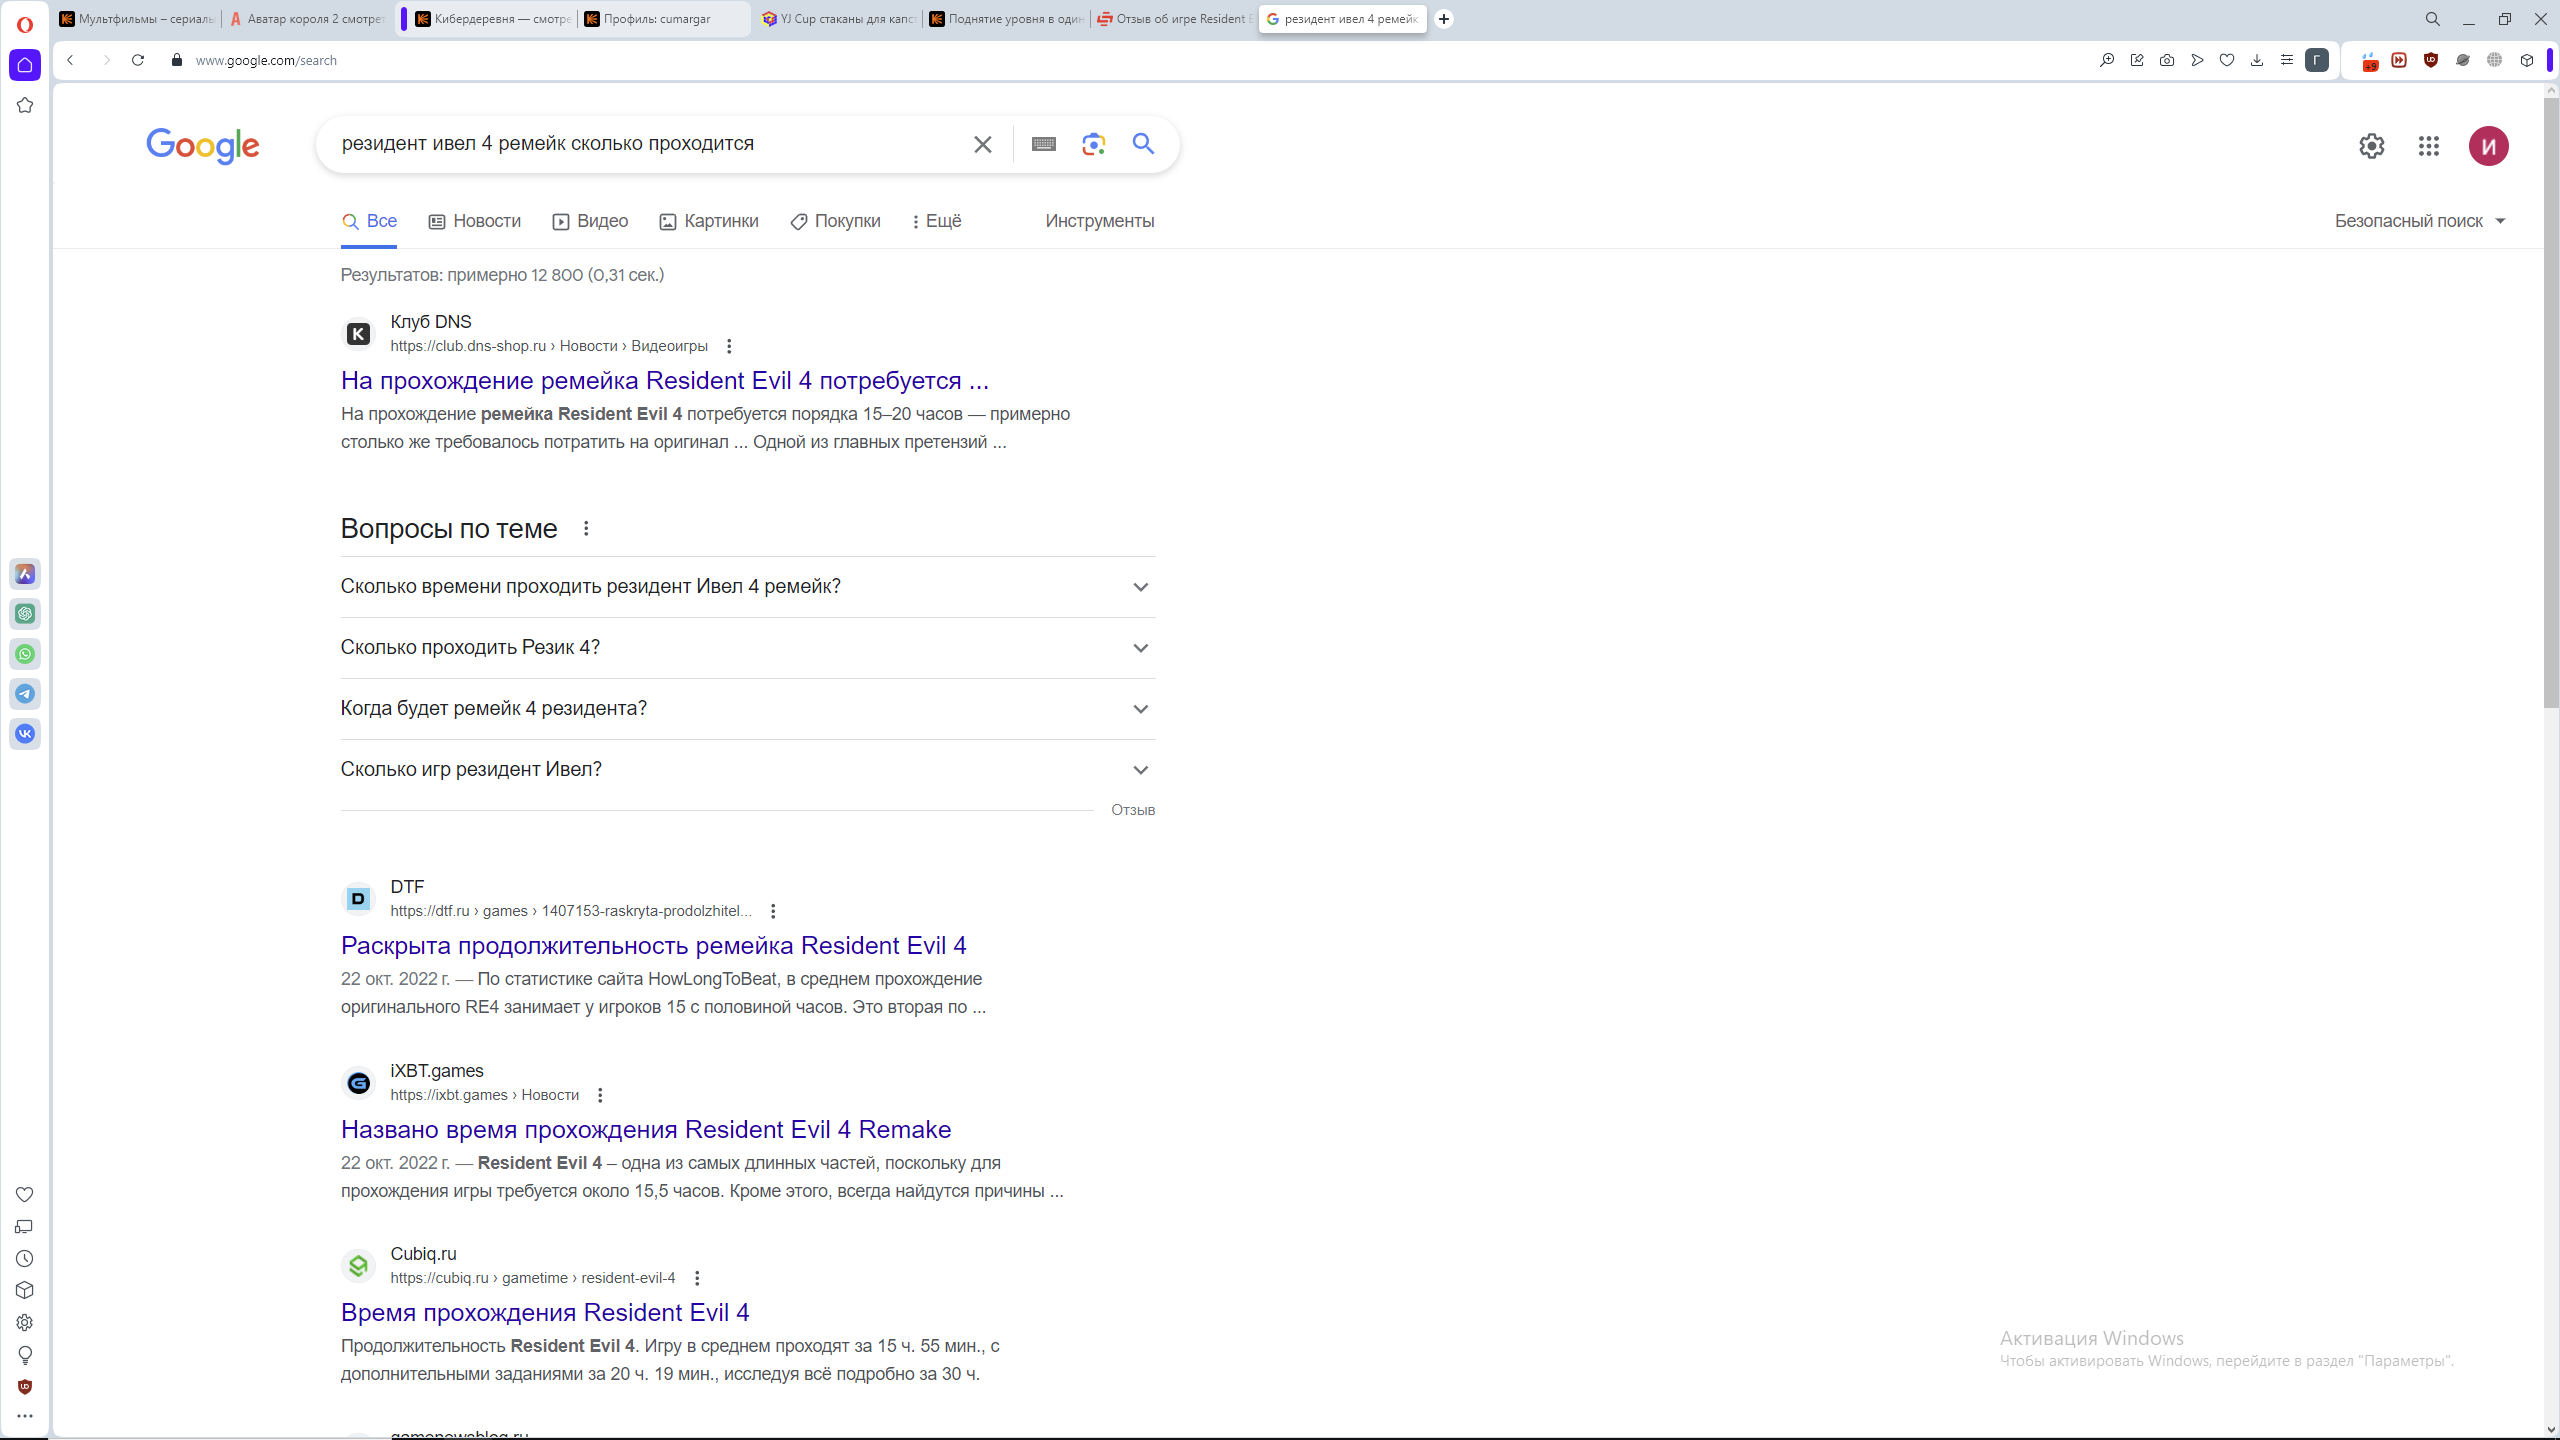This screenshot has height=1440, width=2560.
Task: Open ChatGPT icon in Opera sidebar
Action: tap(25, 614)
